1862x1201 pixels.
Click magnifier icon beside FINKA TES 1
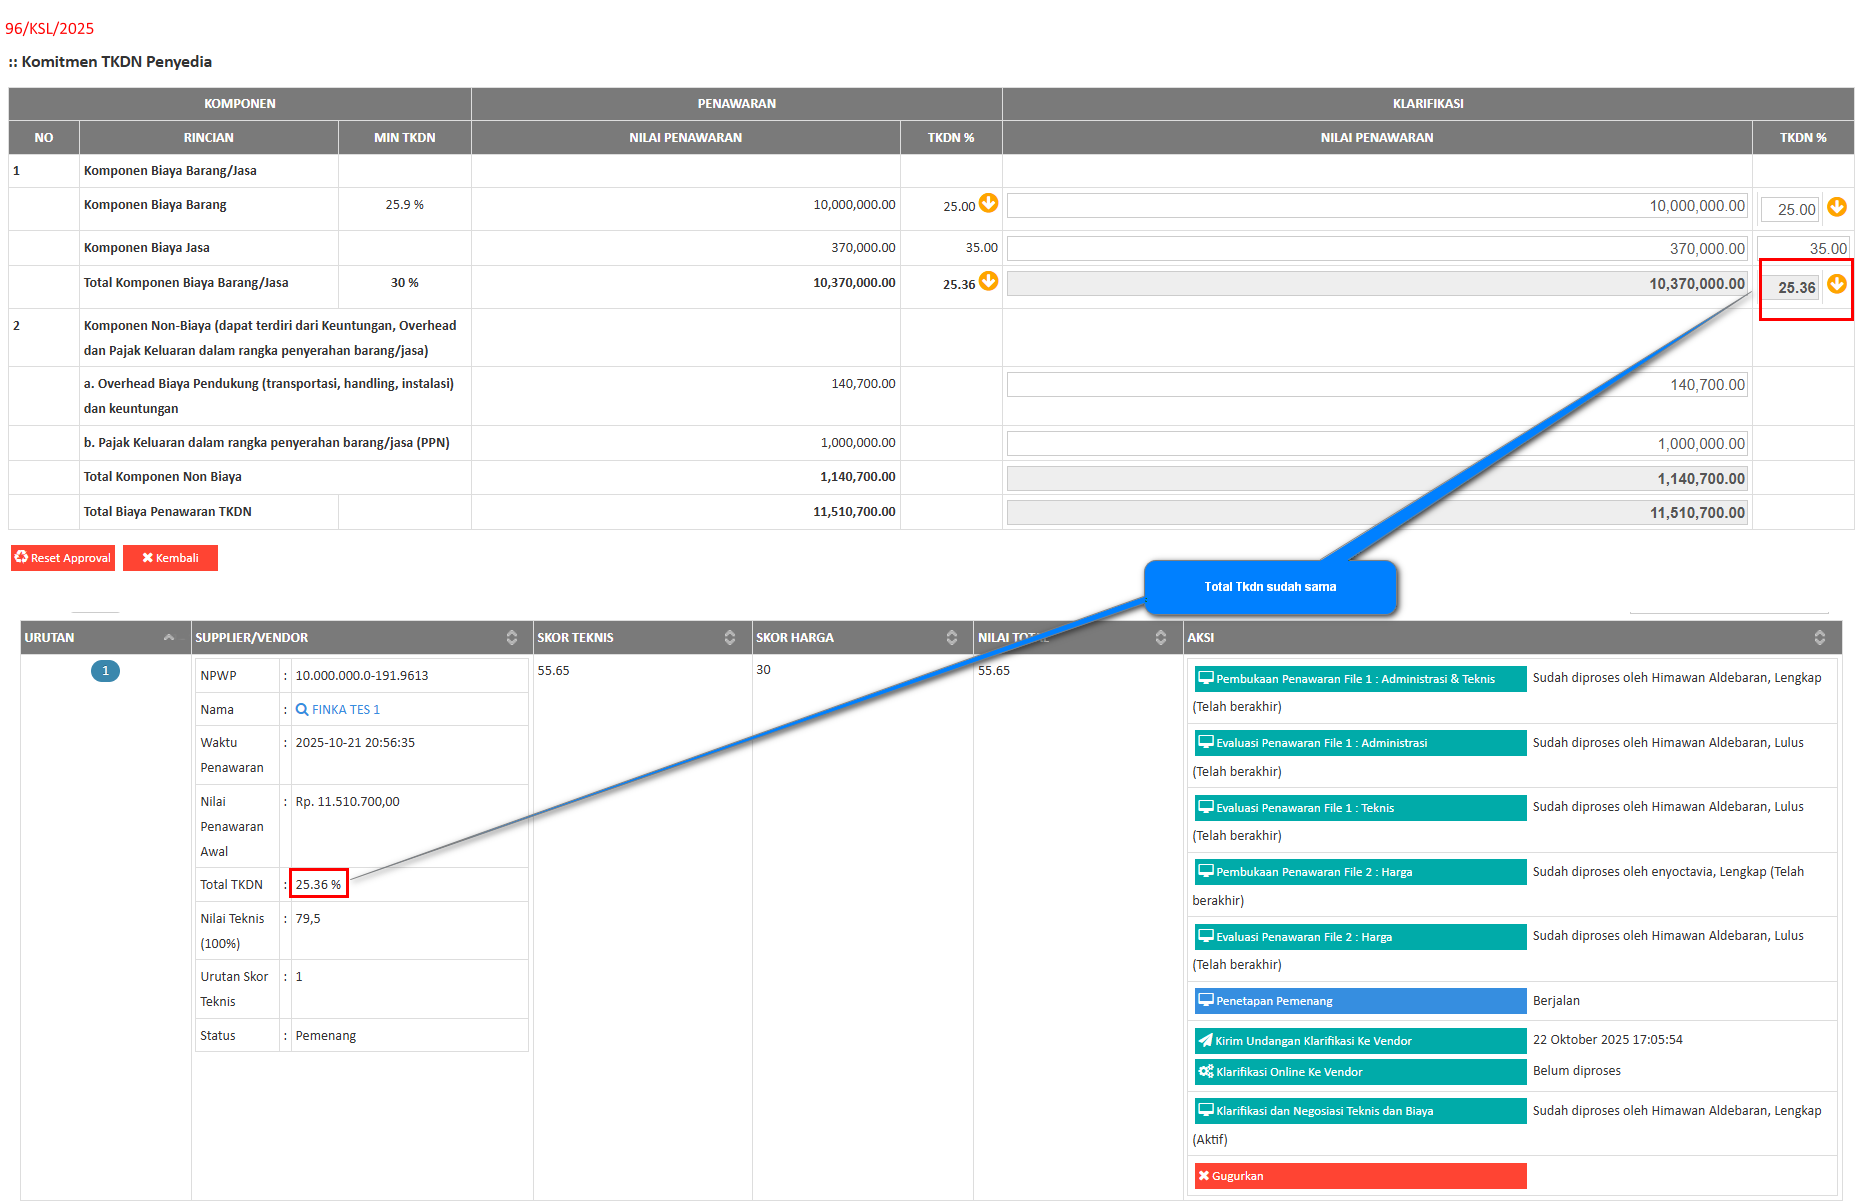coord(302,710)
